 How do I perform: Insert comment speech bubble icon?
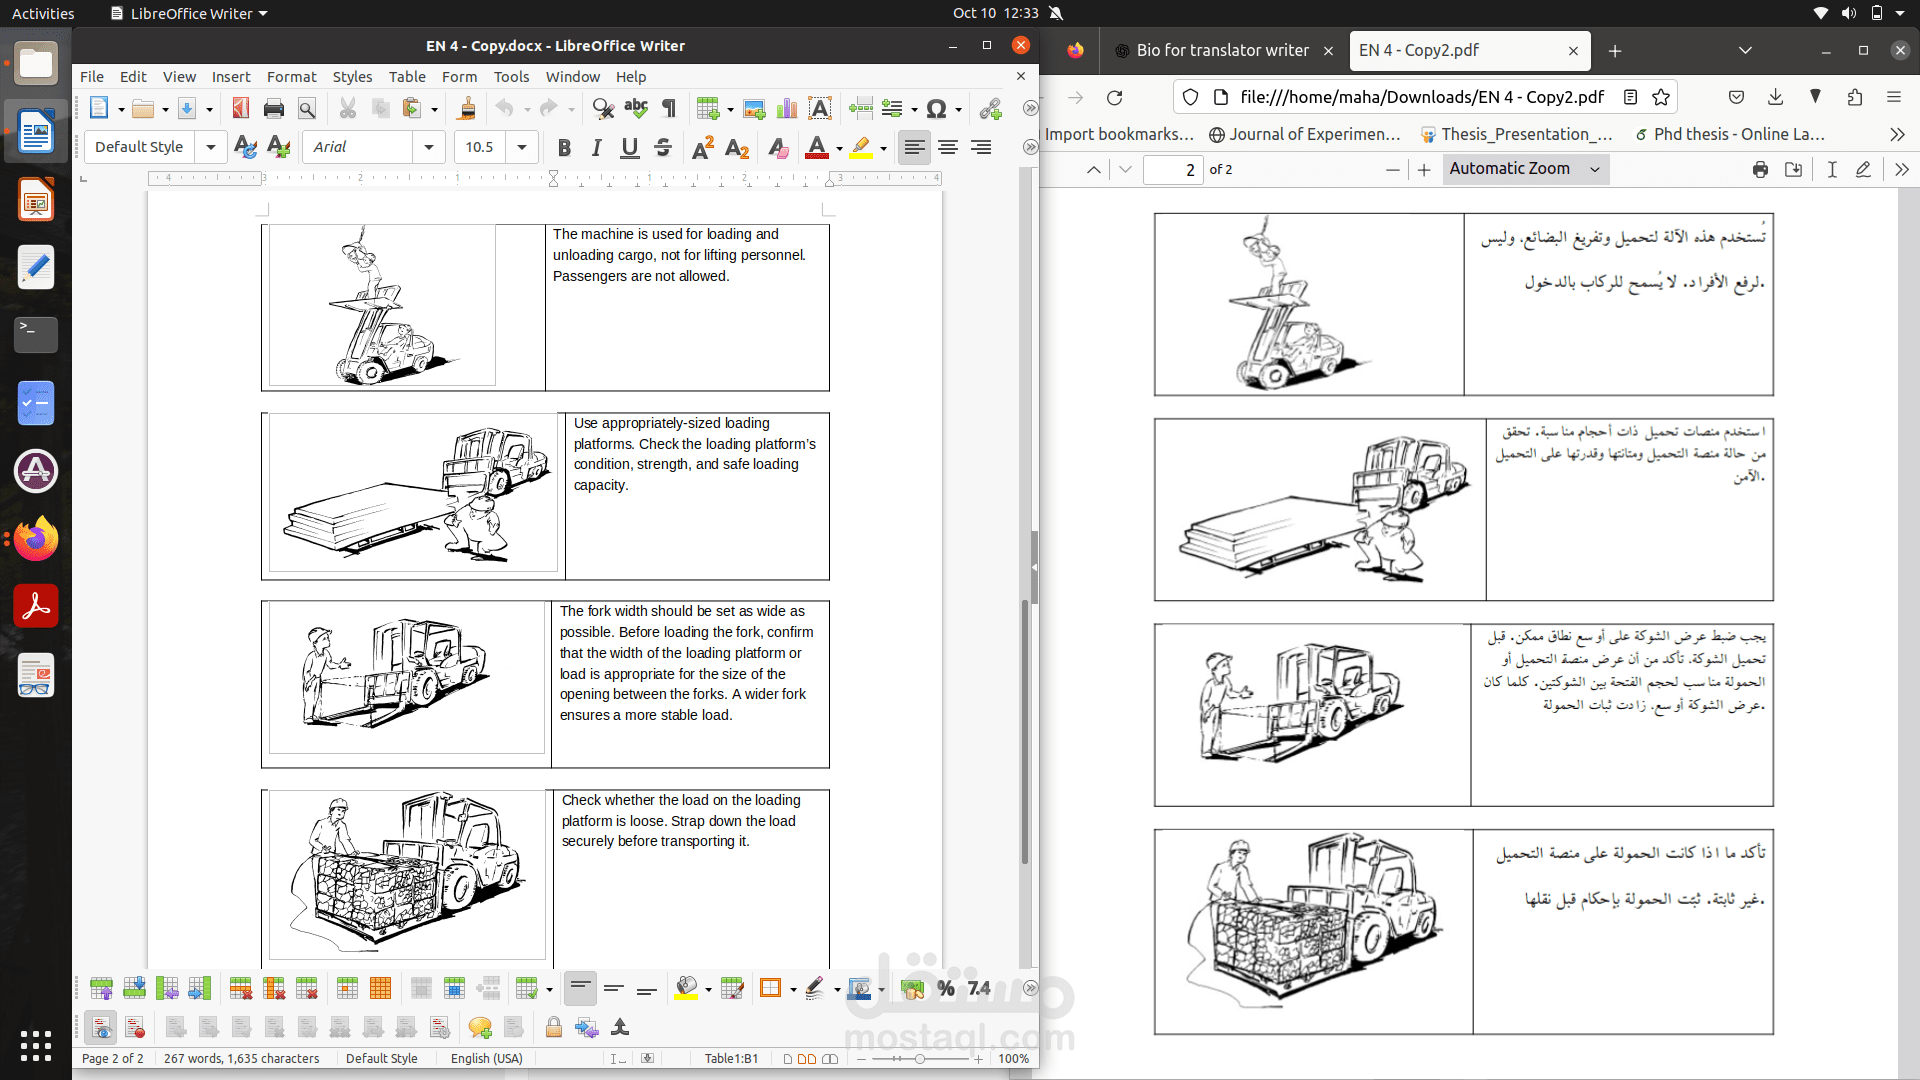480,1028
